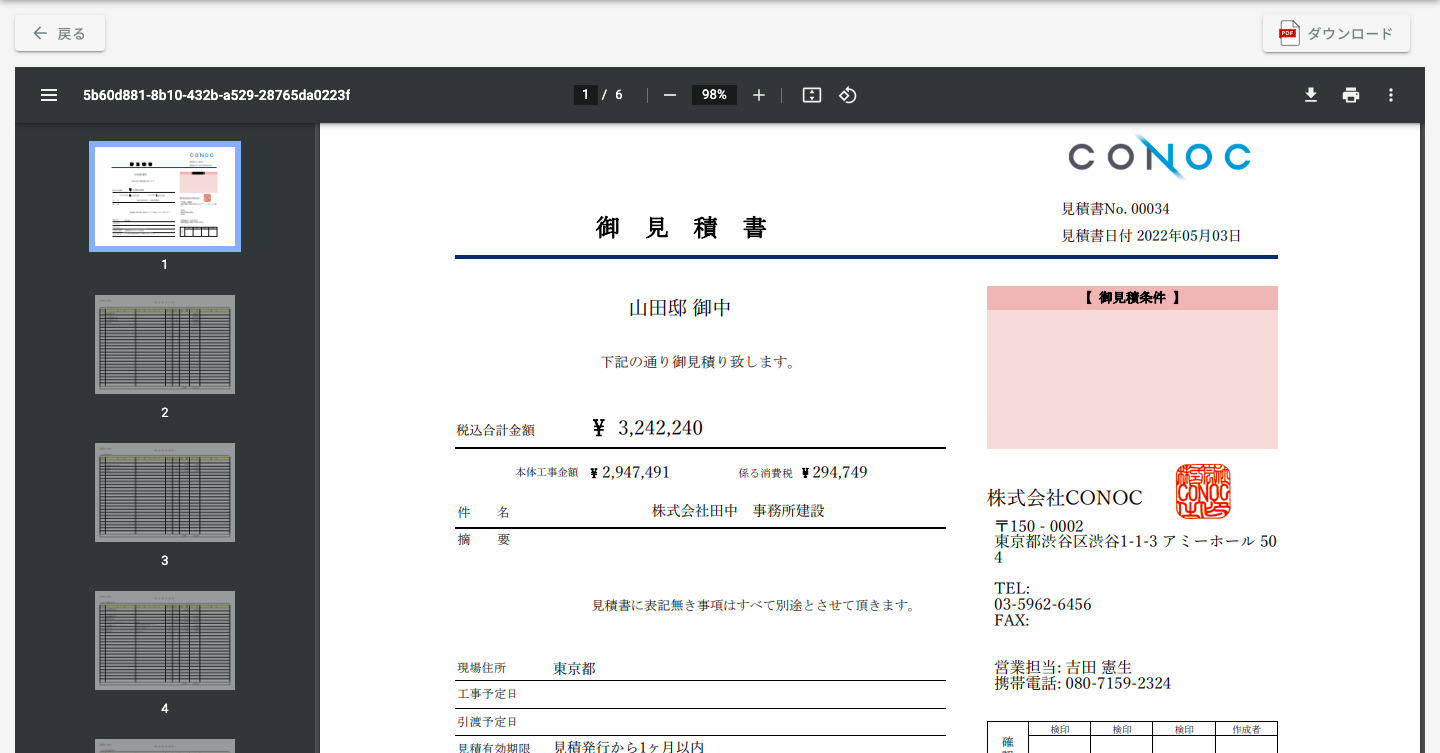Screen dimensions: 1440x753
Task: Print the PDF document
Action: click(1351, 95)
